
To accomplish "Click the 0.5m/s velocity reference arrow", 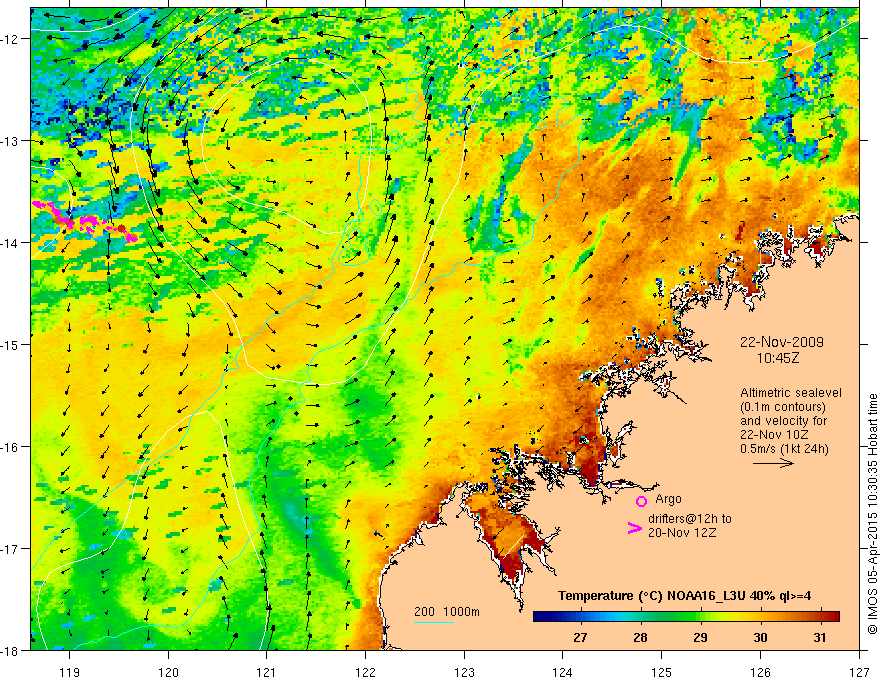I will coord(773,463).
